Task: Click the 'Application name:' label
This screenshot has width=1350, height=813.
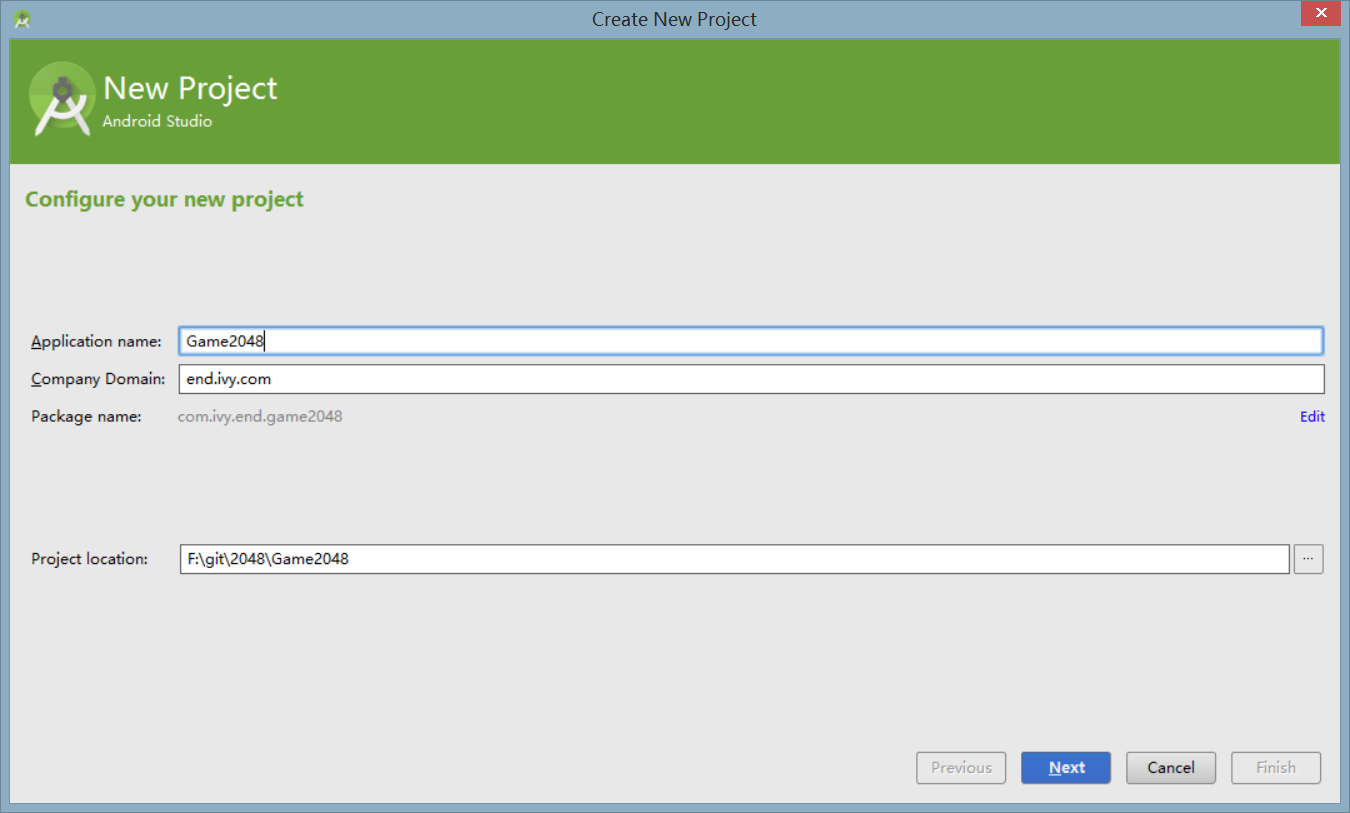Action: coord(96,341)
